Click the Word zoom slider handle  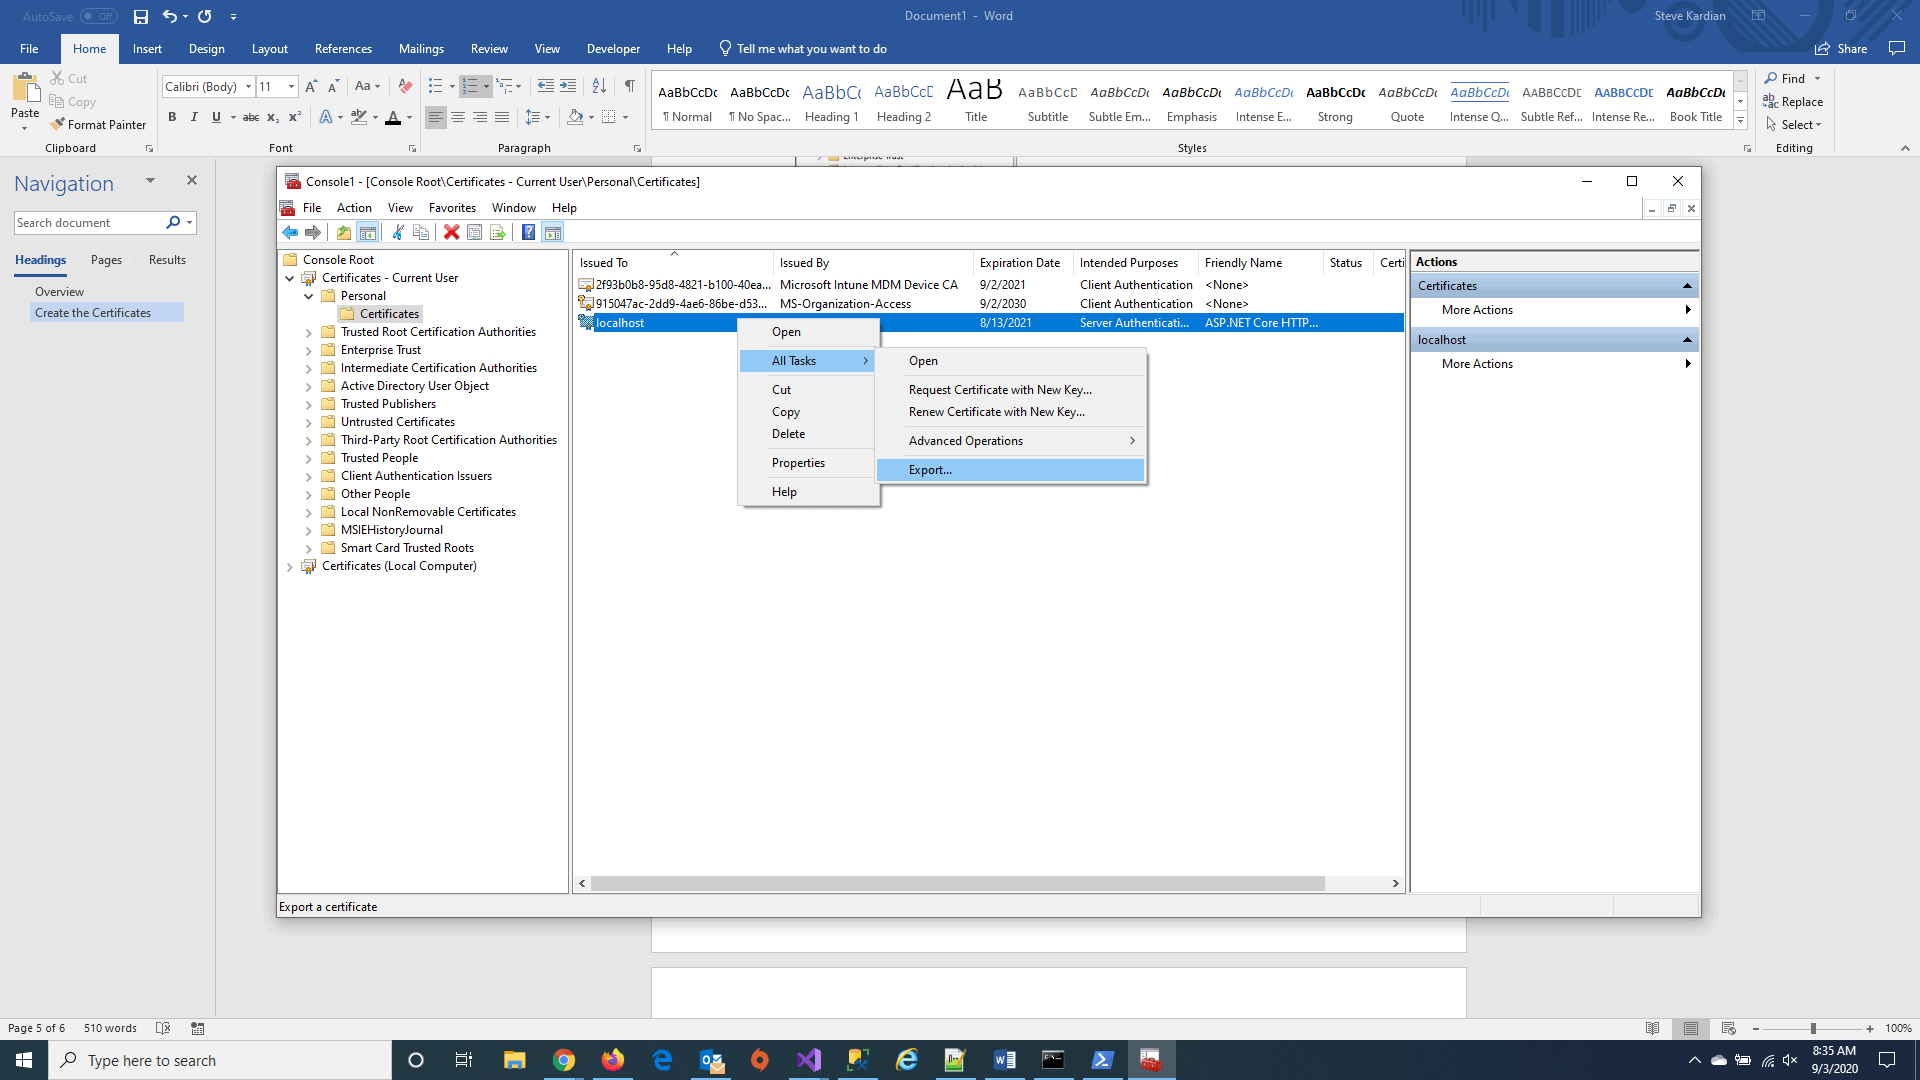click(1813, 1028)
